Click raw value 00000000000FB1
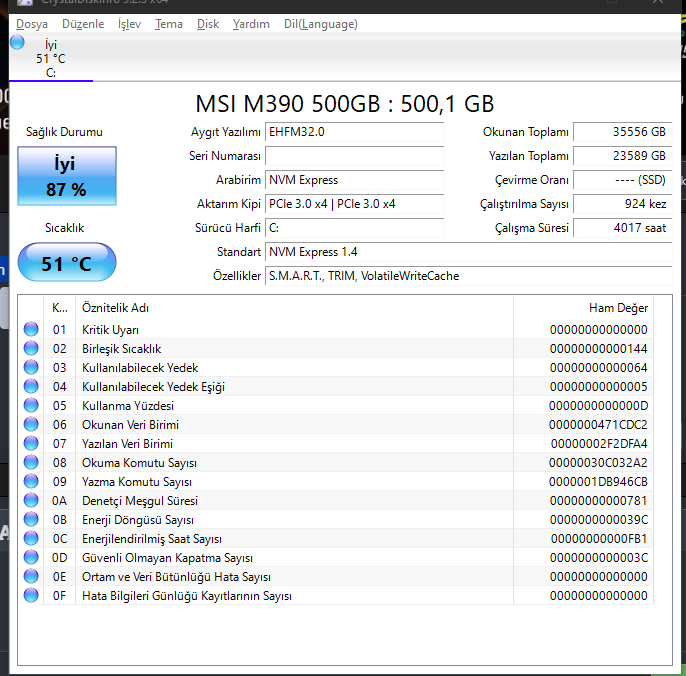Viewport: 686px width, 676px height. [x=599, y=539]
